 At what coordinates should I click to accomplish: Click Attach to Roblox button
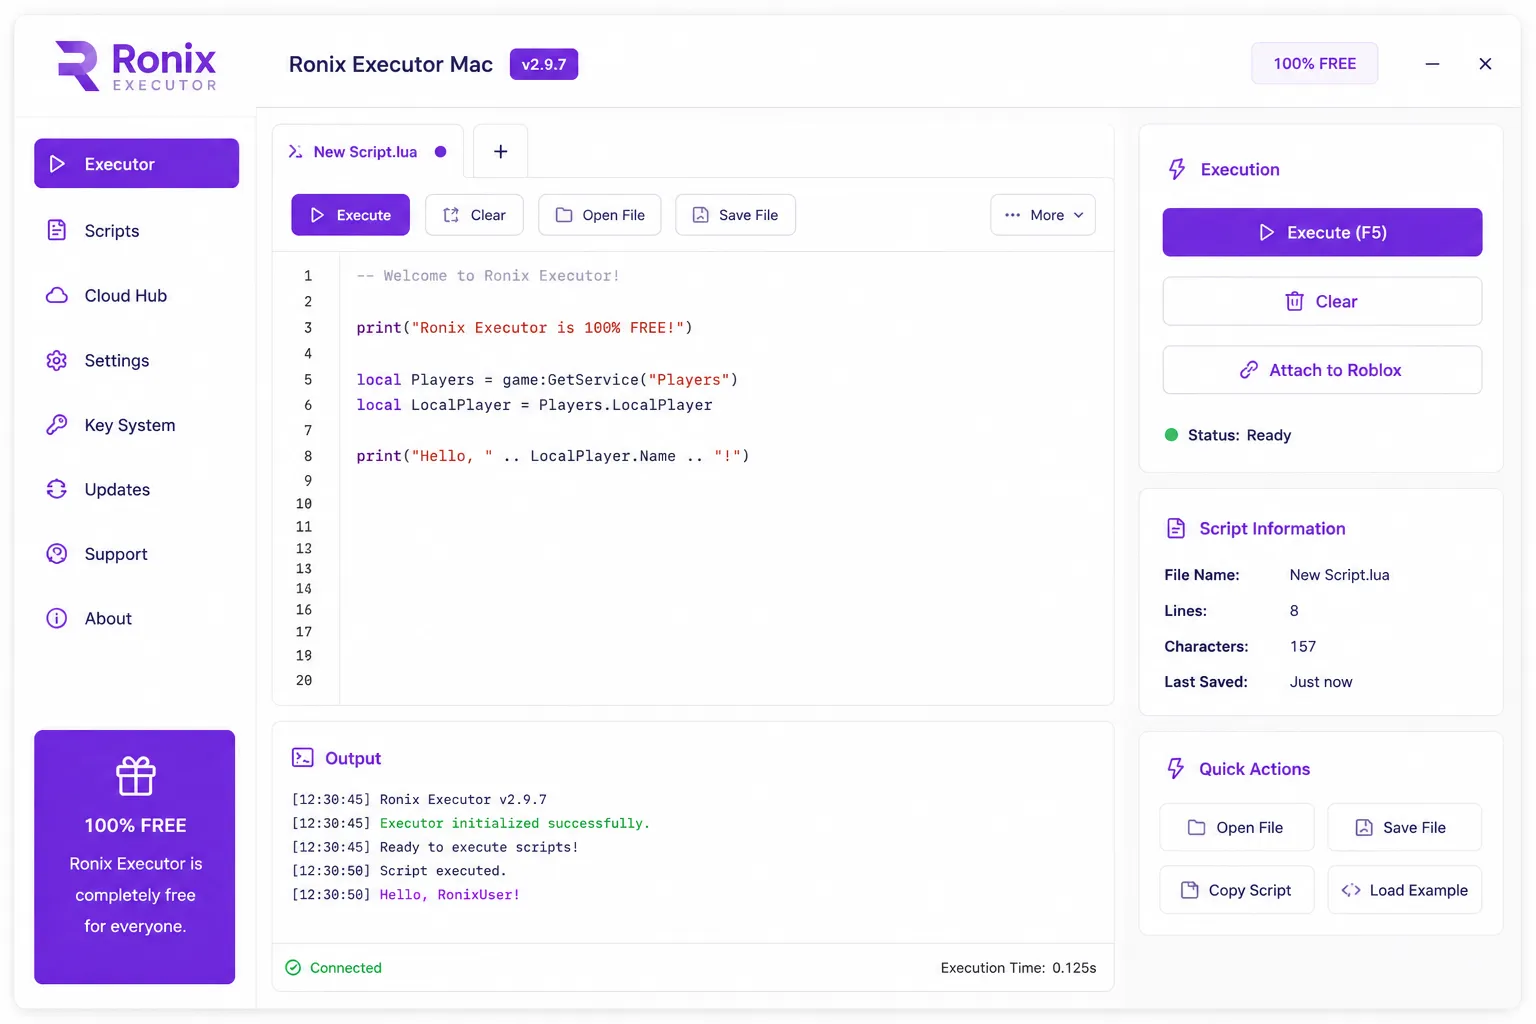pos(1322,370)
